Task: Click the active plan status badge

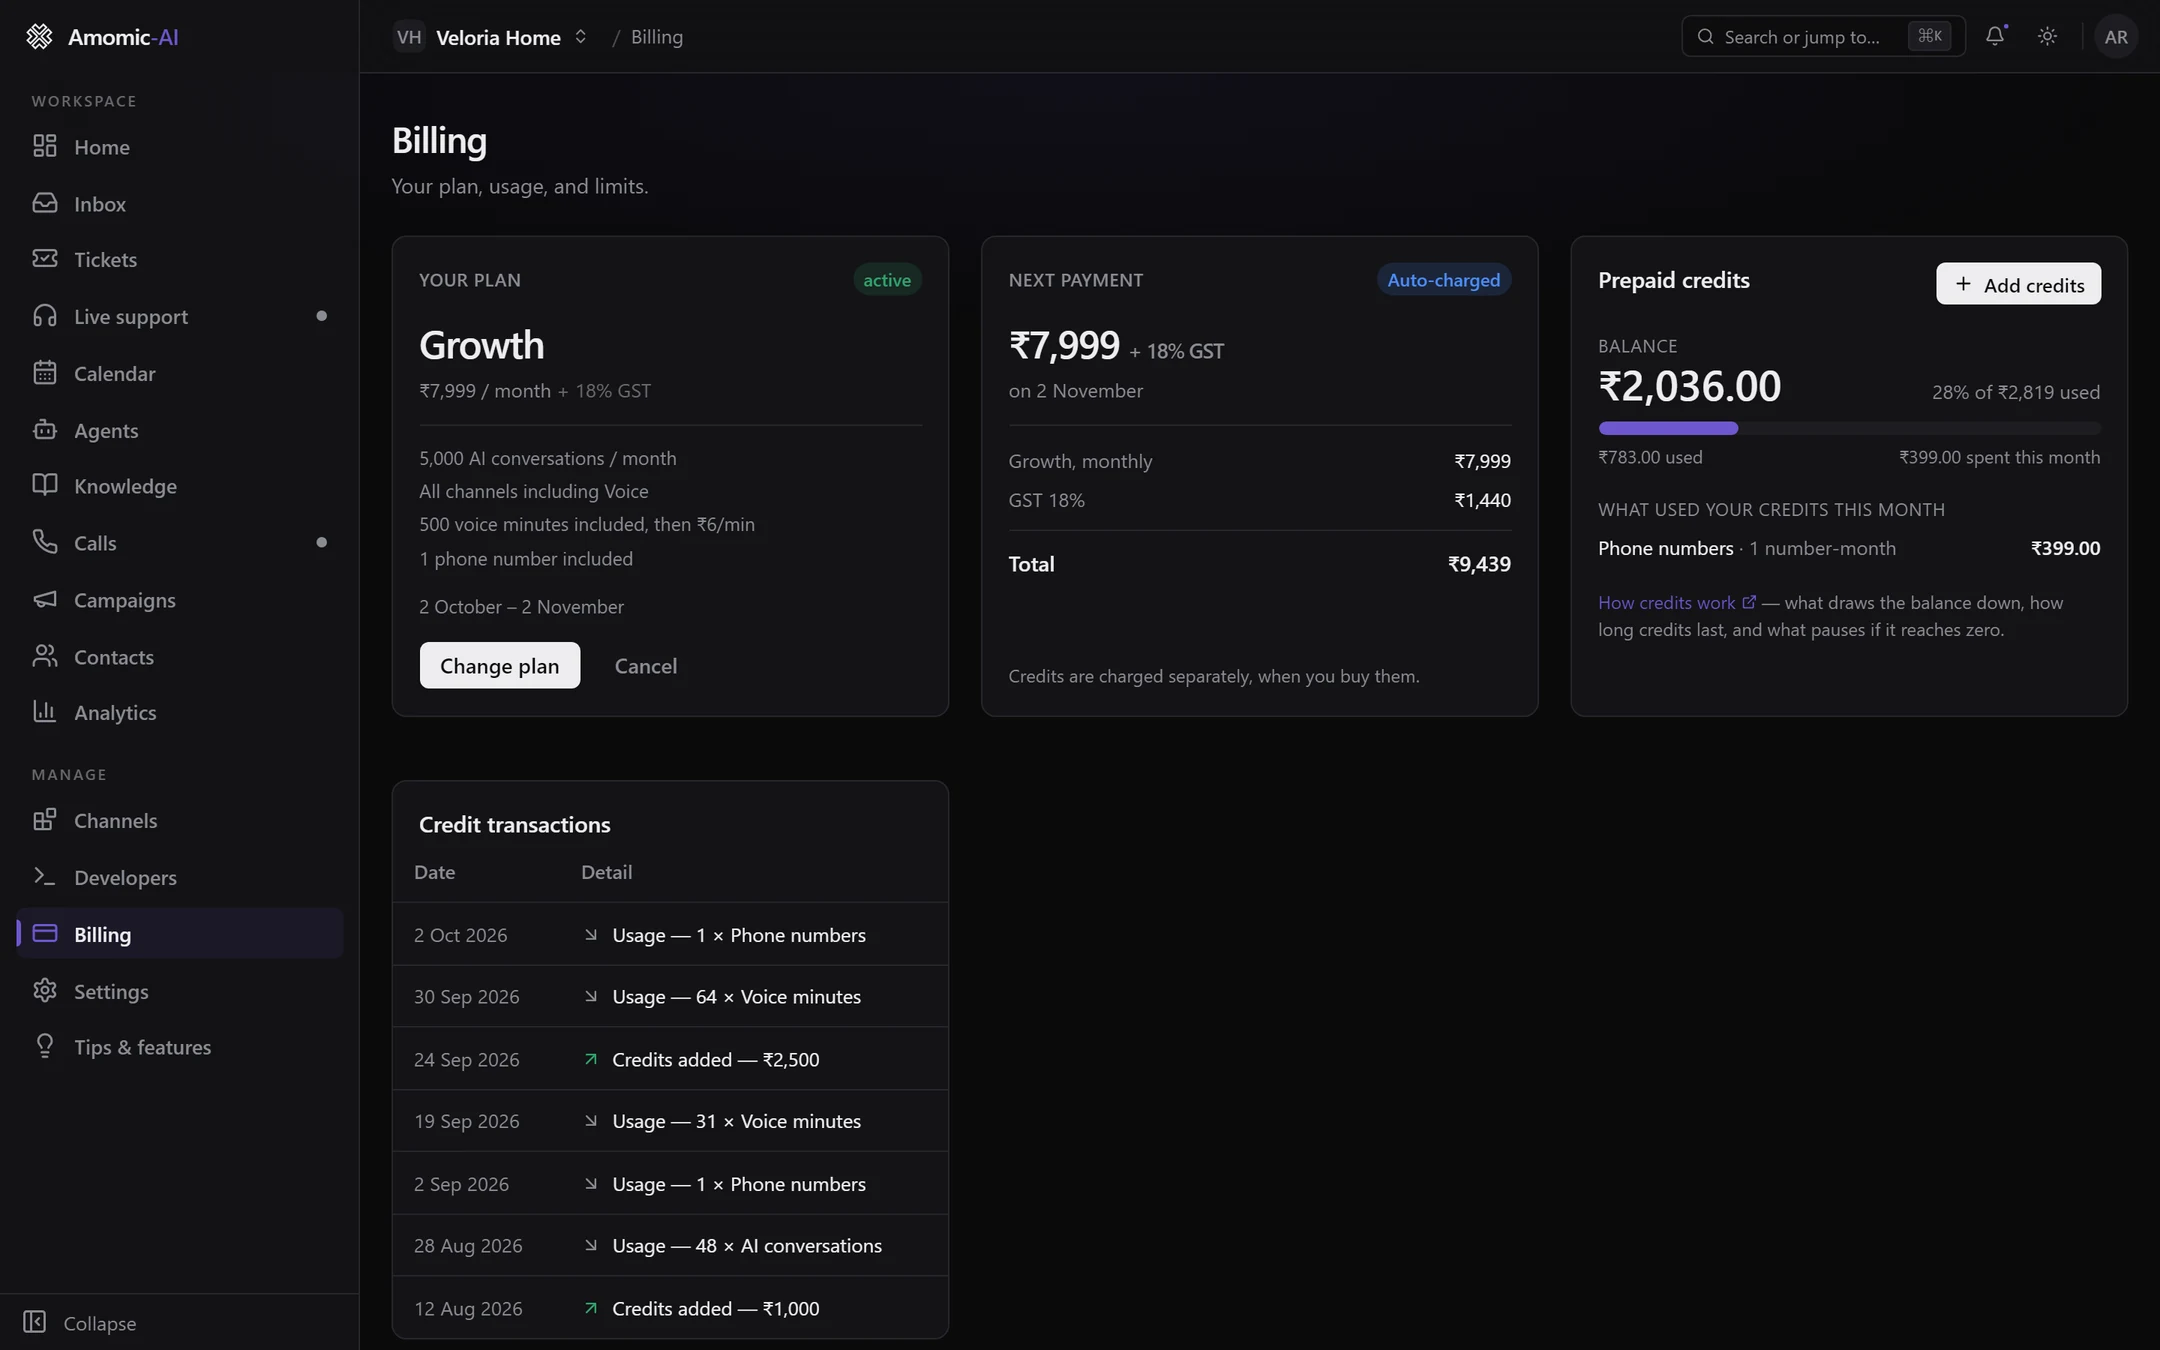Action: click(887, 280)
